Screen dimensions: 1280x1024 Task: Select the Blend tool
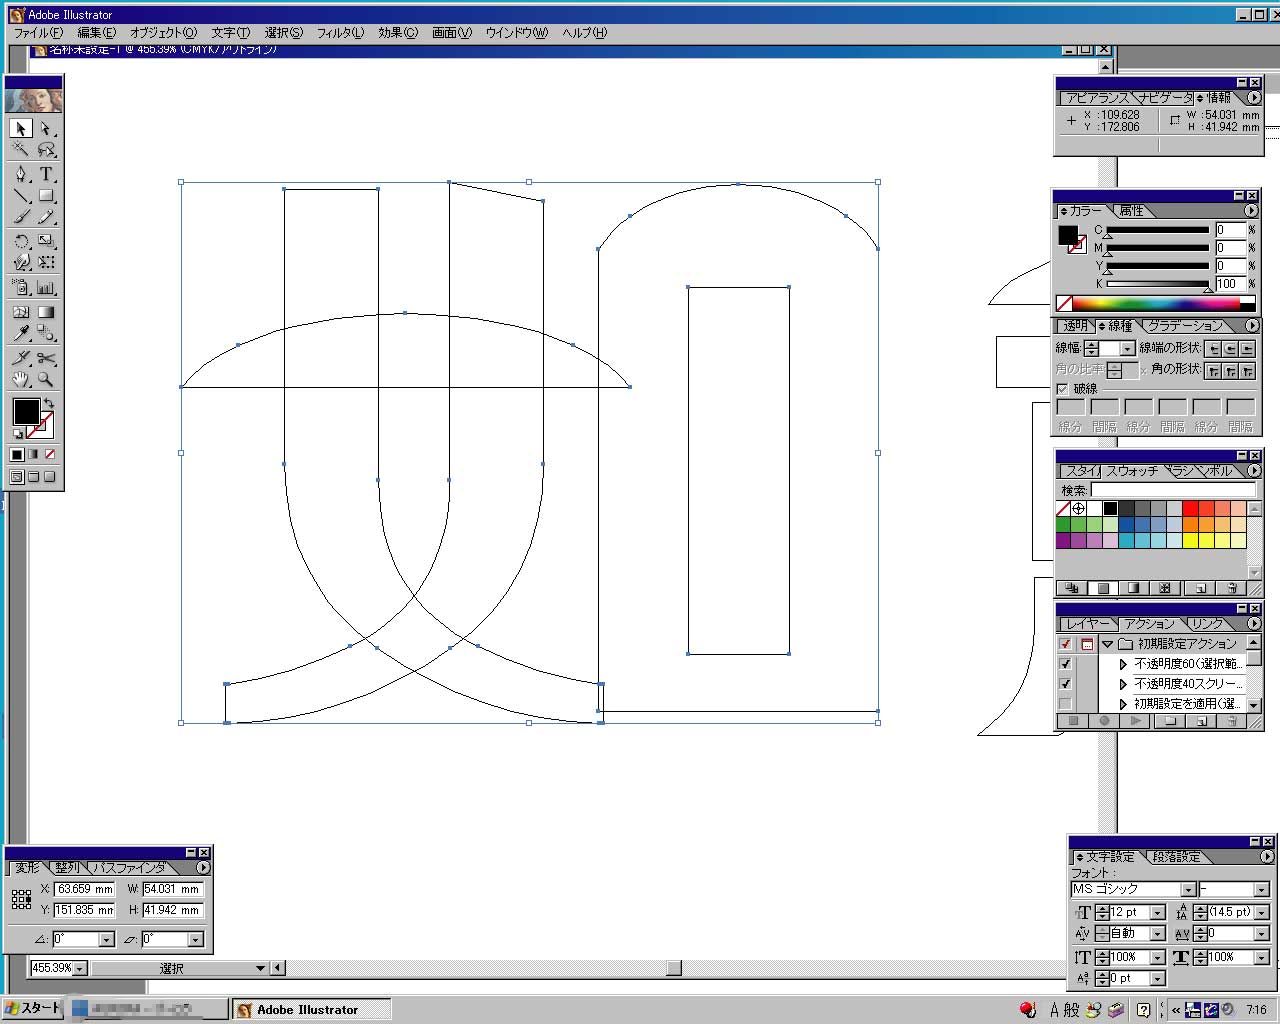pos(46,333)
